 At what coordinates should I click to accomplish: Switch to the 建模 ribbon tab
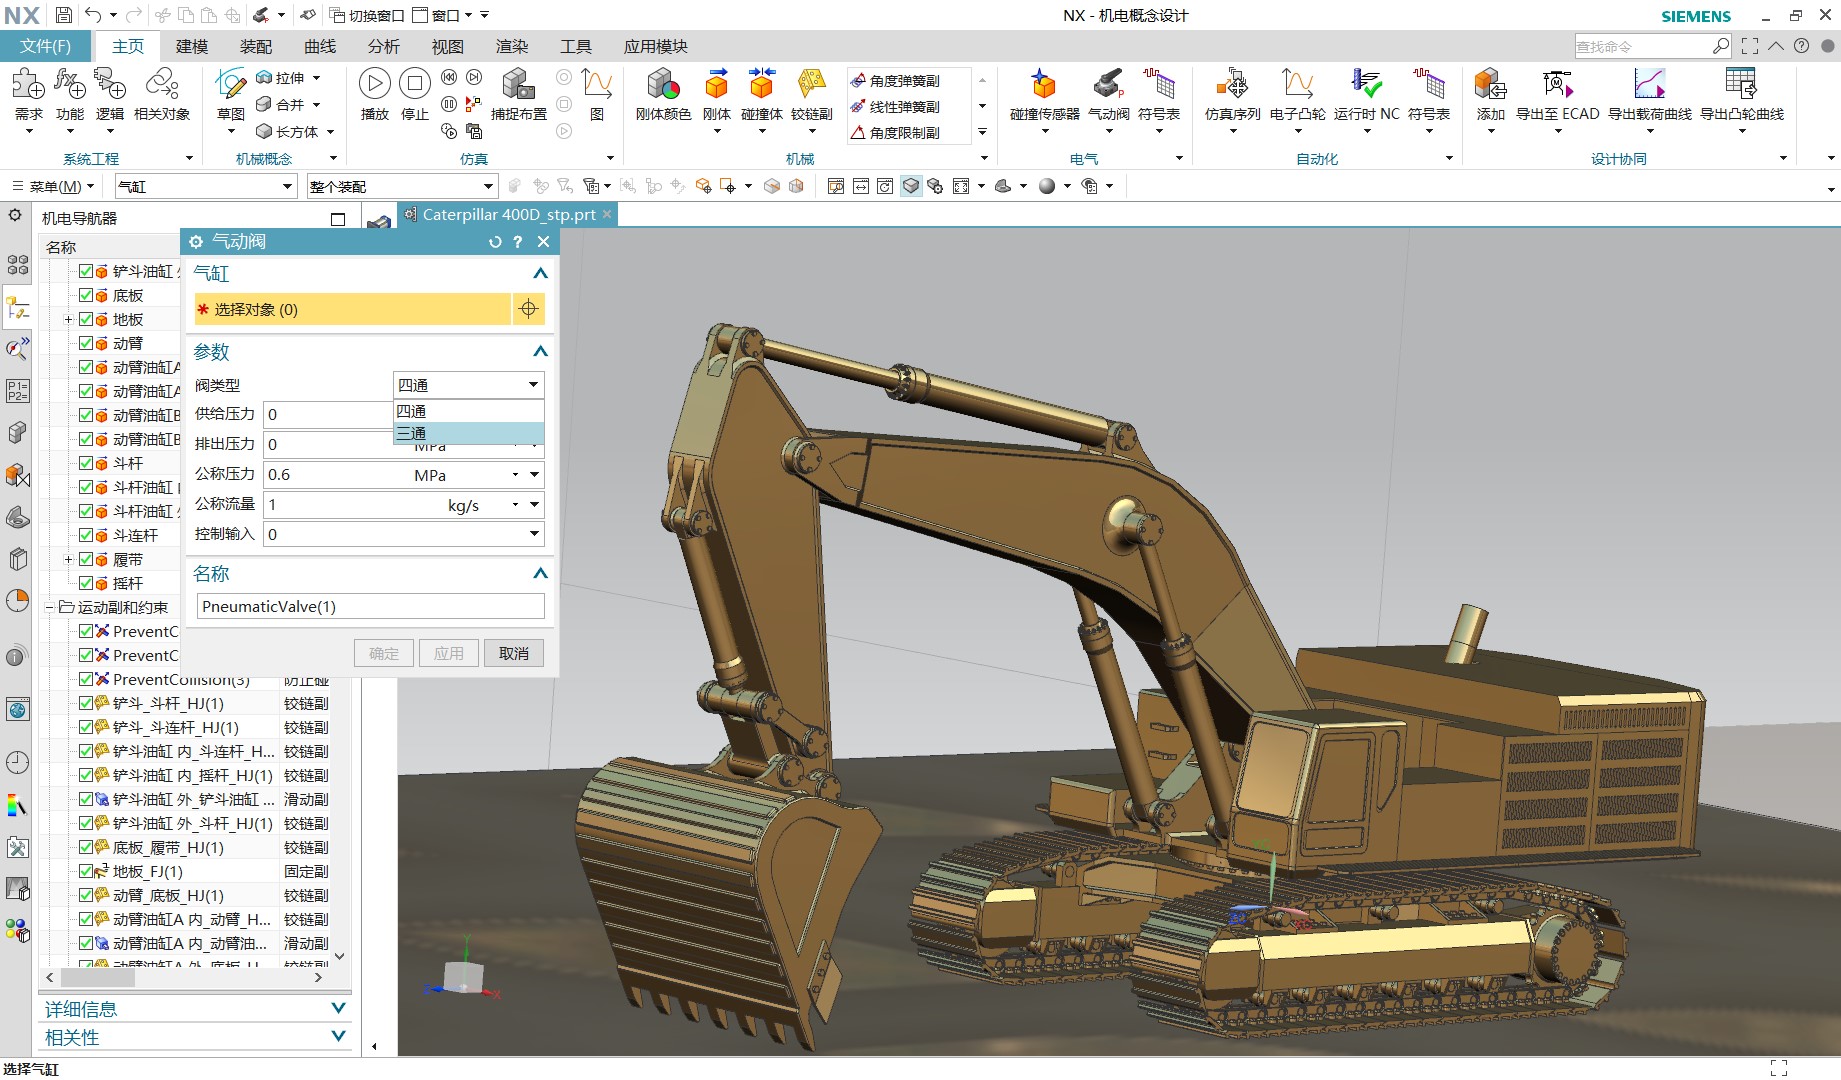[192, 46]
